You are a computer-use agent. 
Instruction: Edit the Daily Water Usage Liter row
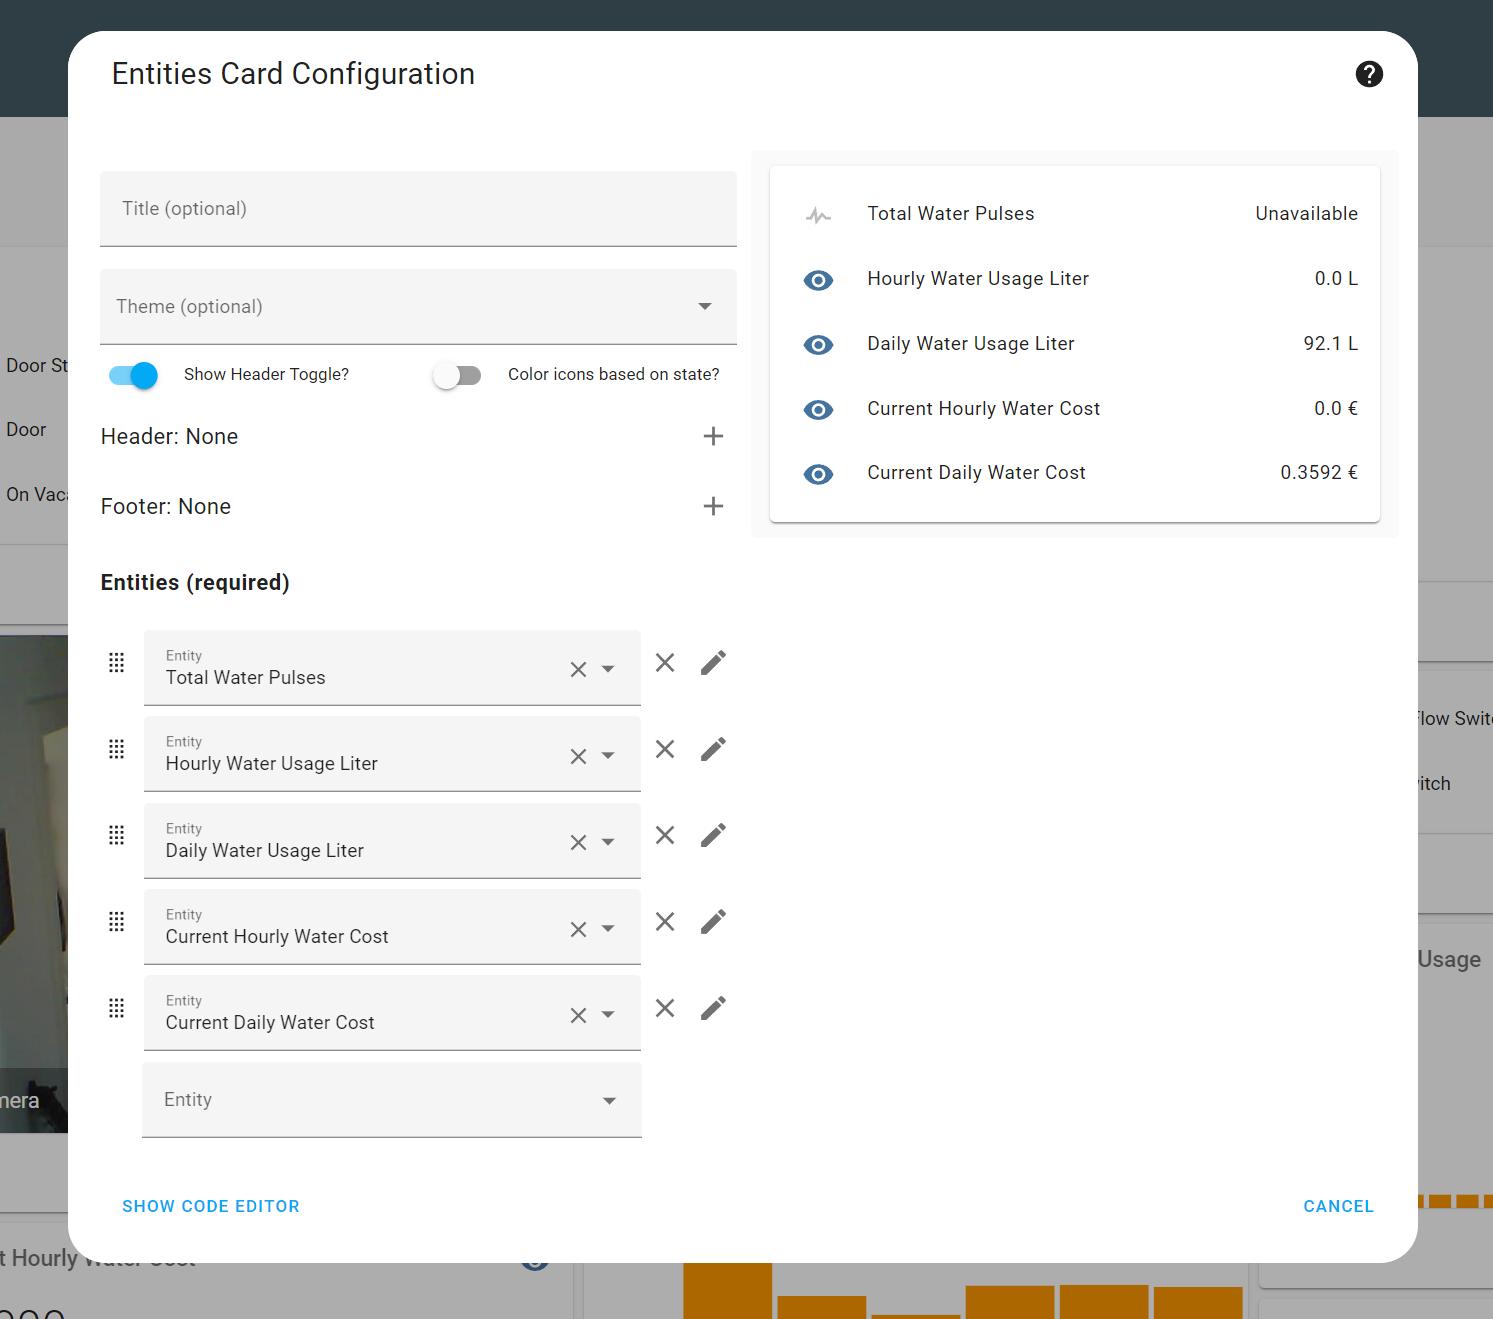(x=713, y=835)
